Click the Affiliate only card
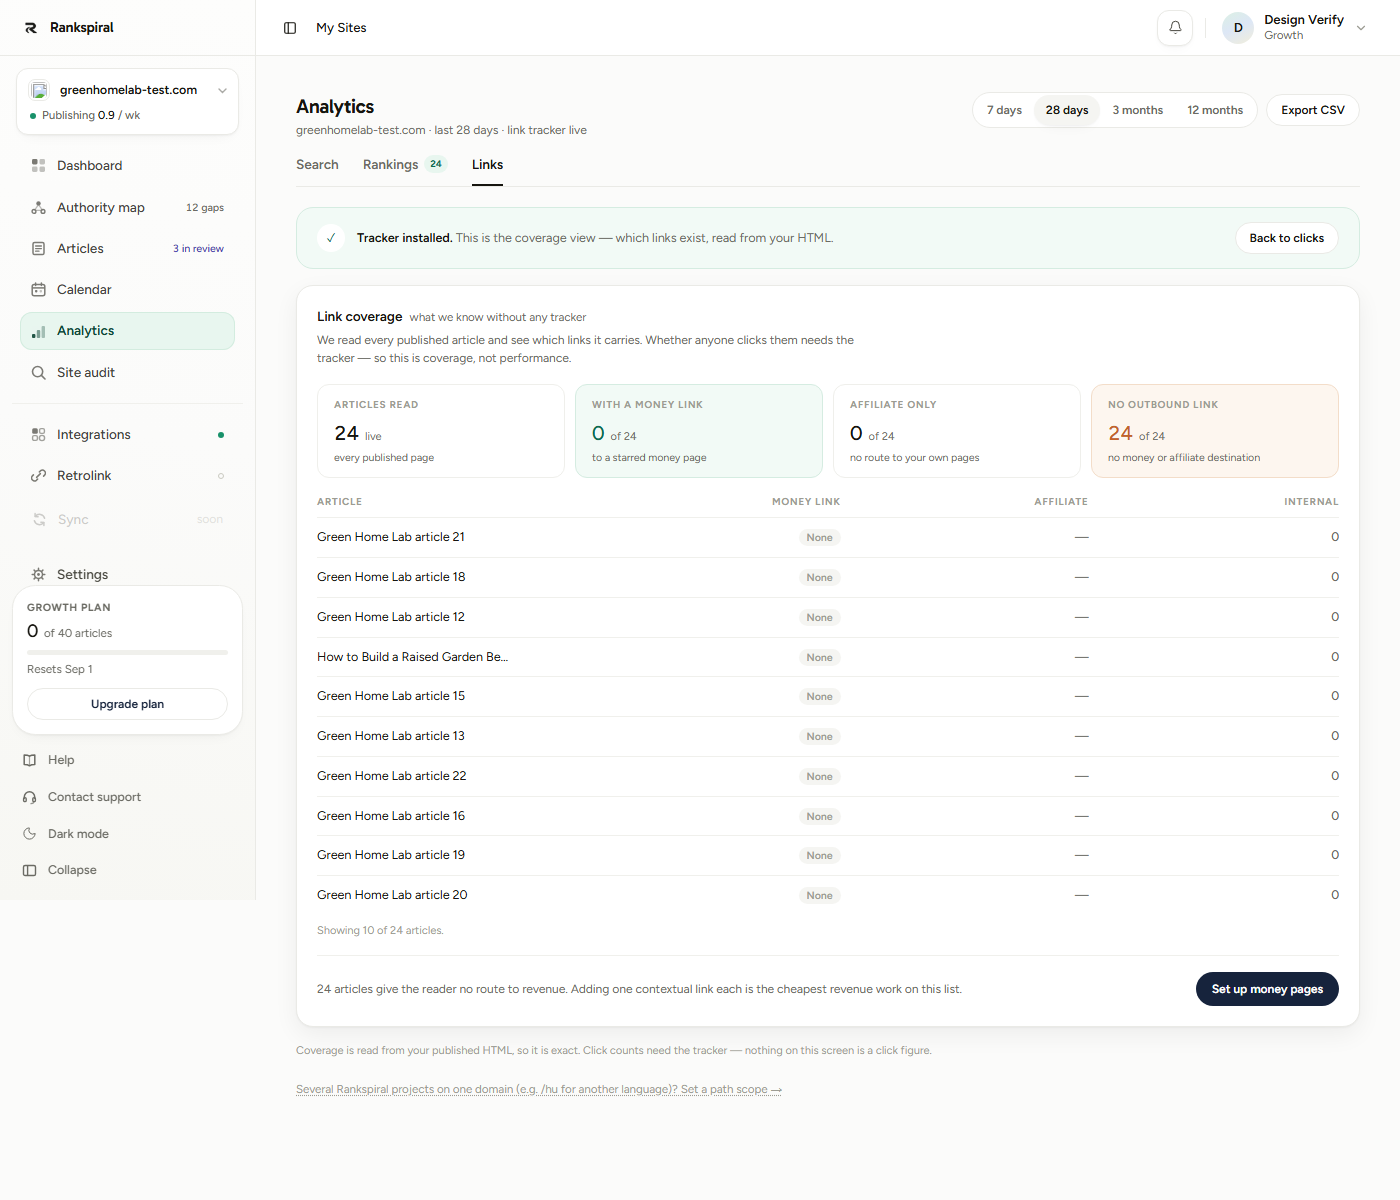This screenshot has height=1200, width=1400. pos(957,431)
